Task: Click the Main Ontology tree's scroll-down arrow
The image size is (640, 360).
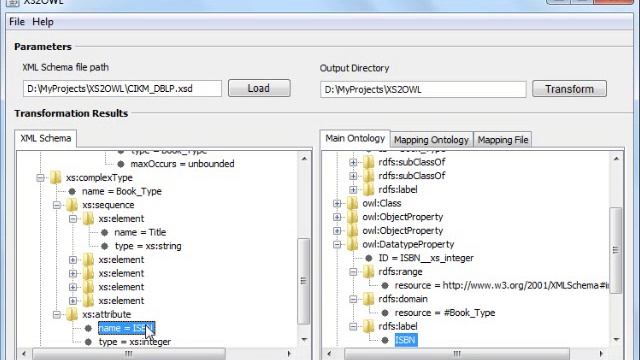Action: (616, 340)
